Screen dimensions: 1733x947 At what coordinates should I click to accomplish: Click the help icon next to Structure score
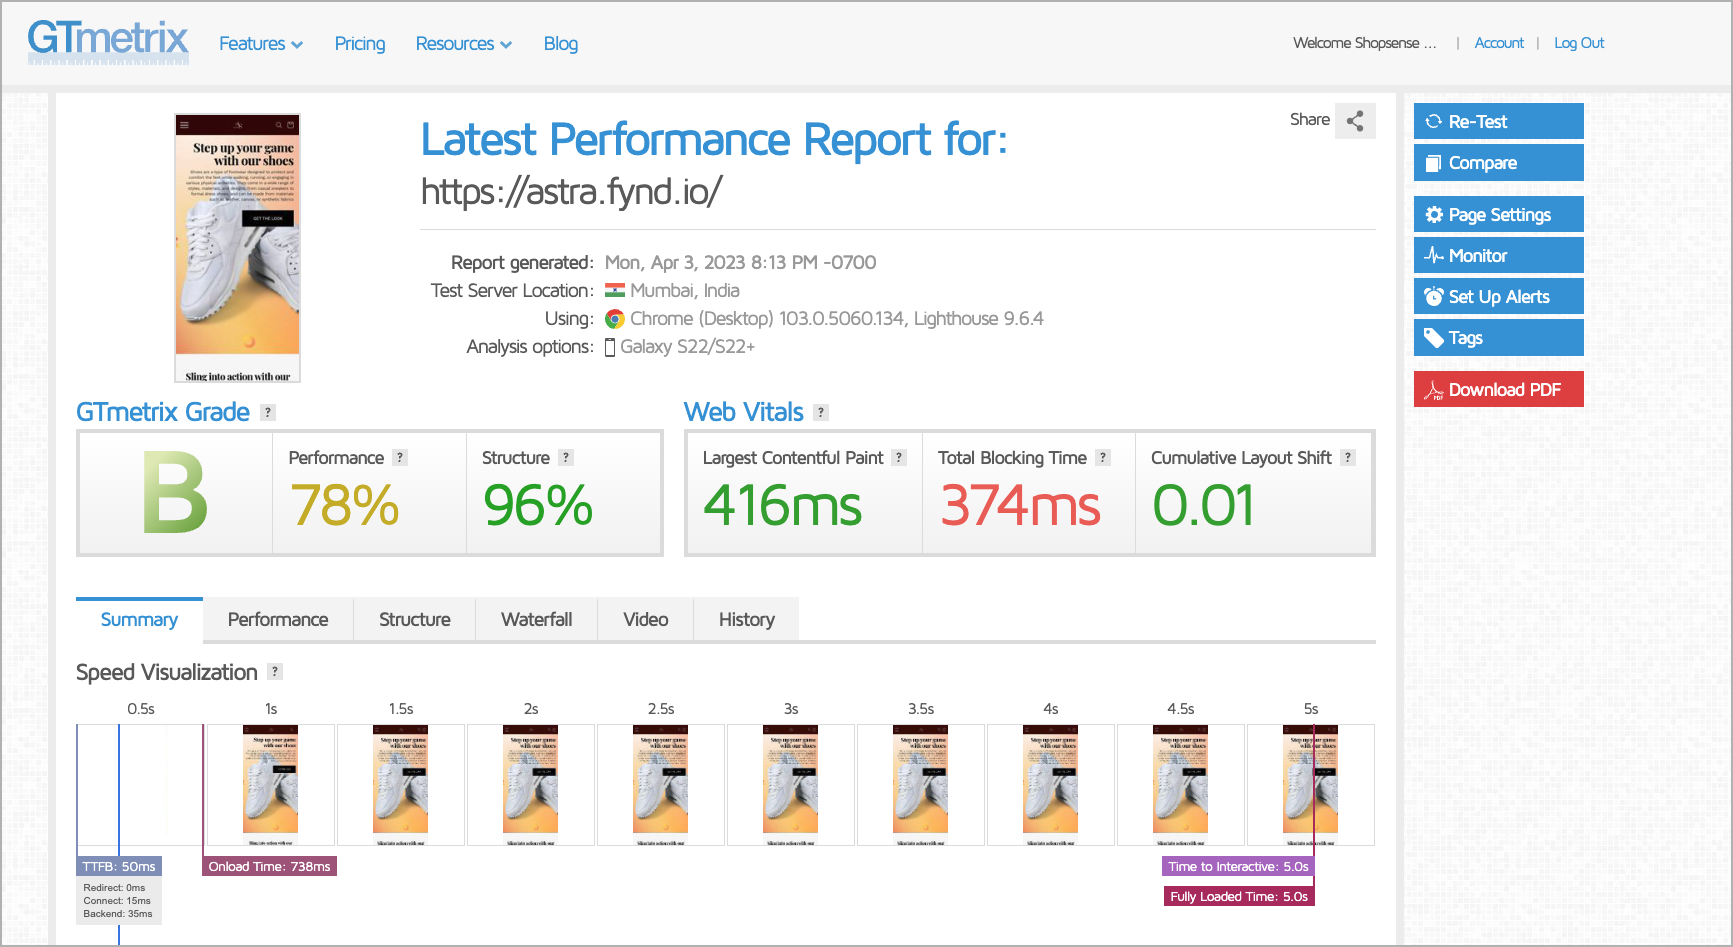566,457
